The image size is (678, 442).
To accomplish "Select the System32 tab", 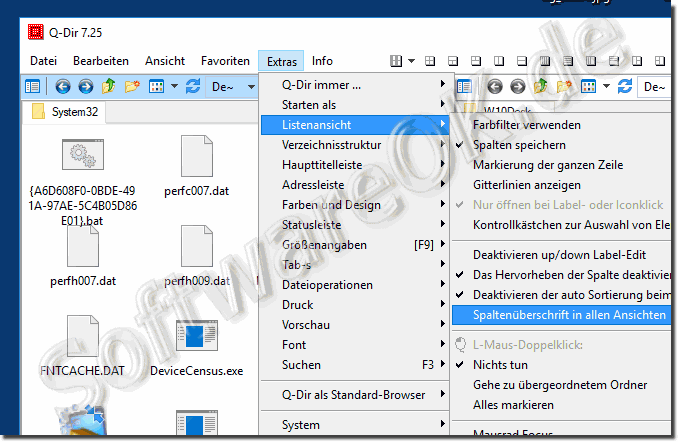I will click(x=64, y=112).
